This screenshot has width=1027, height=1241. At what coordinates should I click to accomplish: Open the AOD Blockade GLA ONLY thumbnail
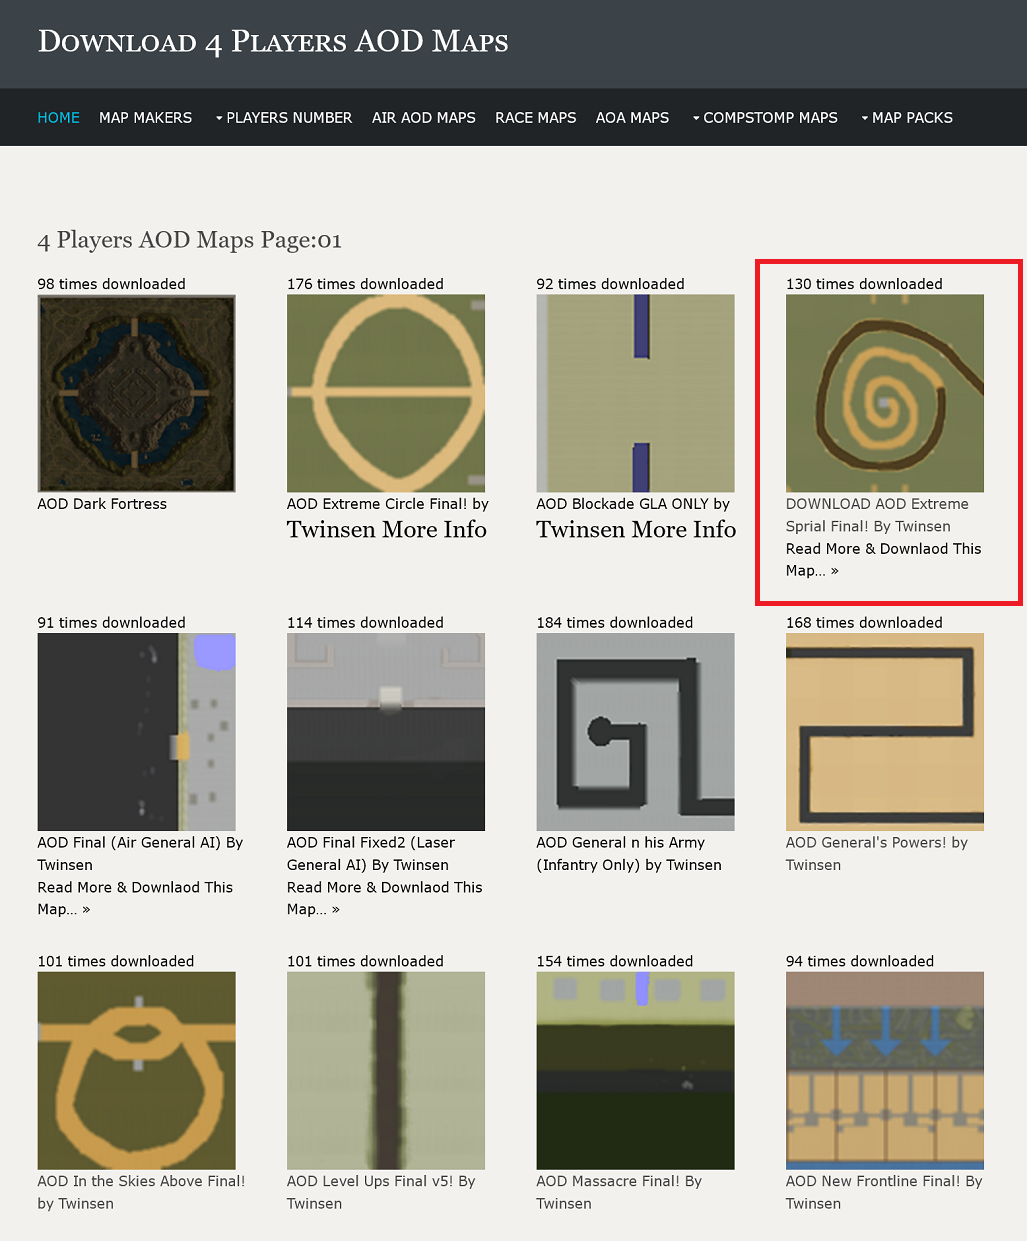tap(635, 393)
